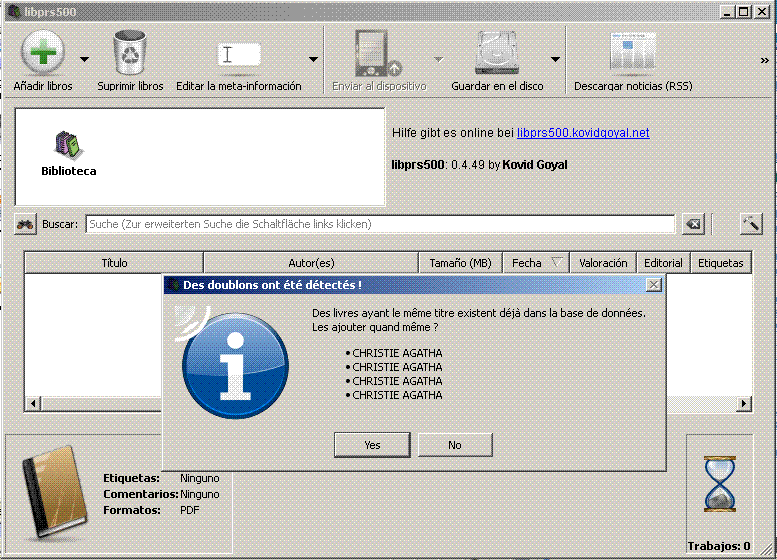This screenshot has width=777, height=560.
Task: Sort by the Tamaño (MB) column header
Action: click(x=460, y=263)
